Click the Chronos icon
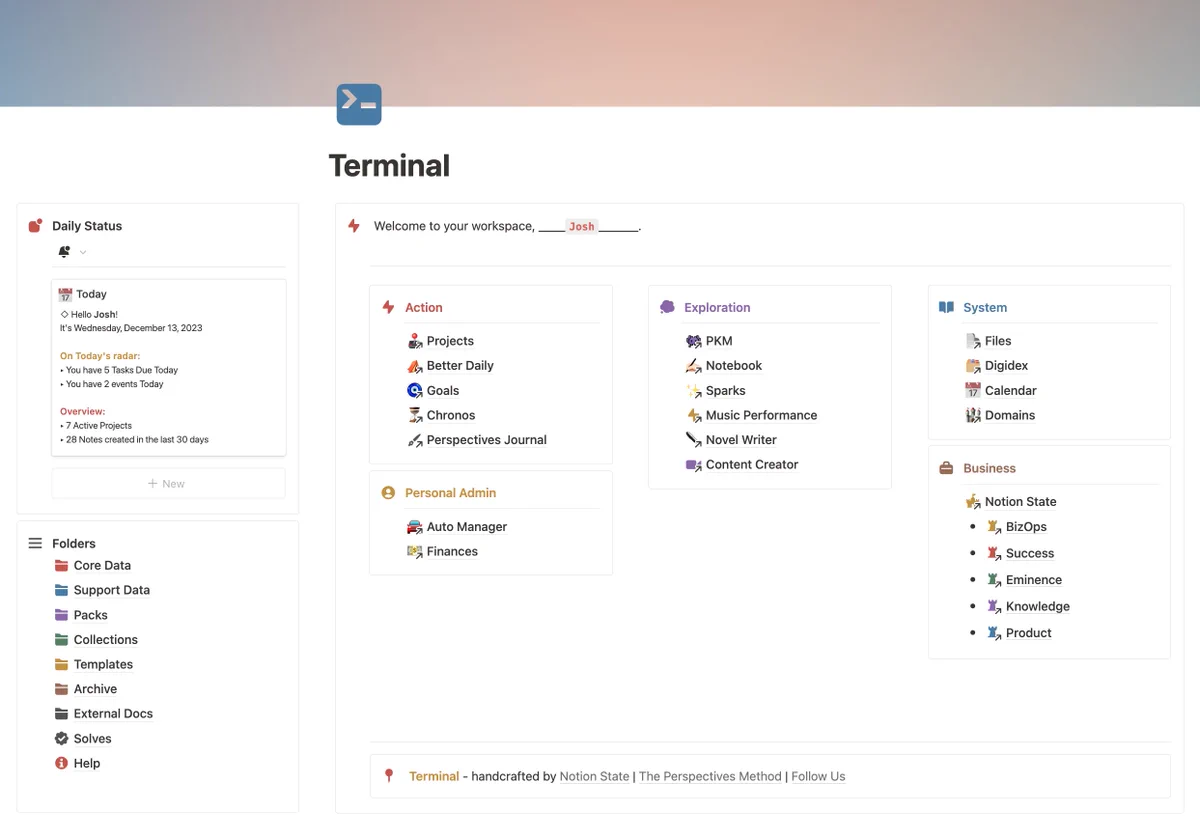The height and width of the screenshot is (839, 1200). [x=415, y=415]
